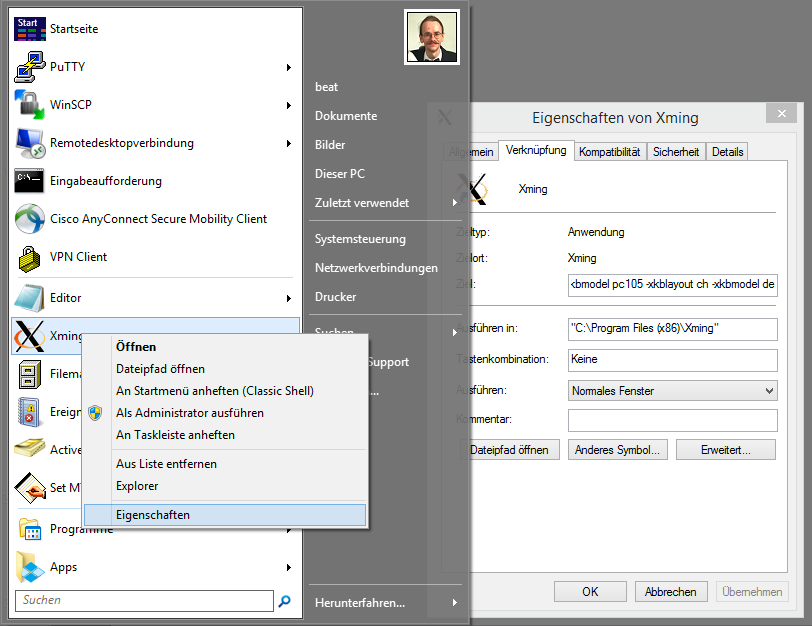Expand the WinSCP submenu arrow
Viewport: 812px width, 626px height.
(x=289, y=105)
